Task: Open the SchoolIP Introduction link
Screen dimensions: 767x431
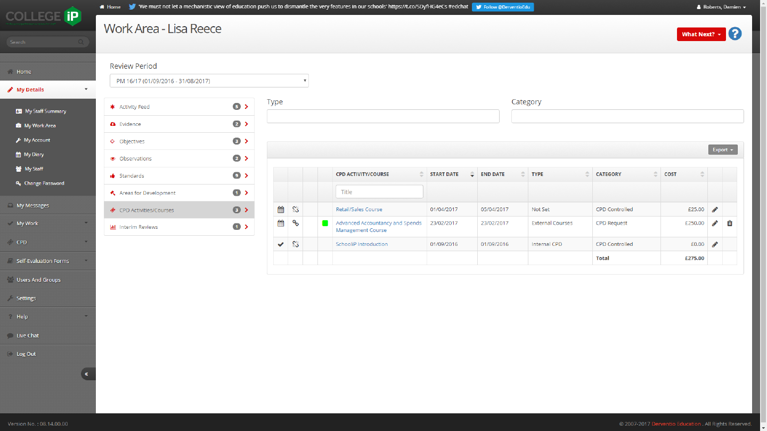Action: (x=361, y=244)
